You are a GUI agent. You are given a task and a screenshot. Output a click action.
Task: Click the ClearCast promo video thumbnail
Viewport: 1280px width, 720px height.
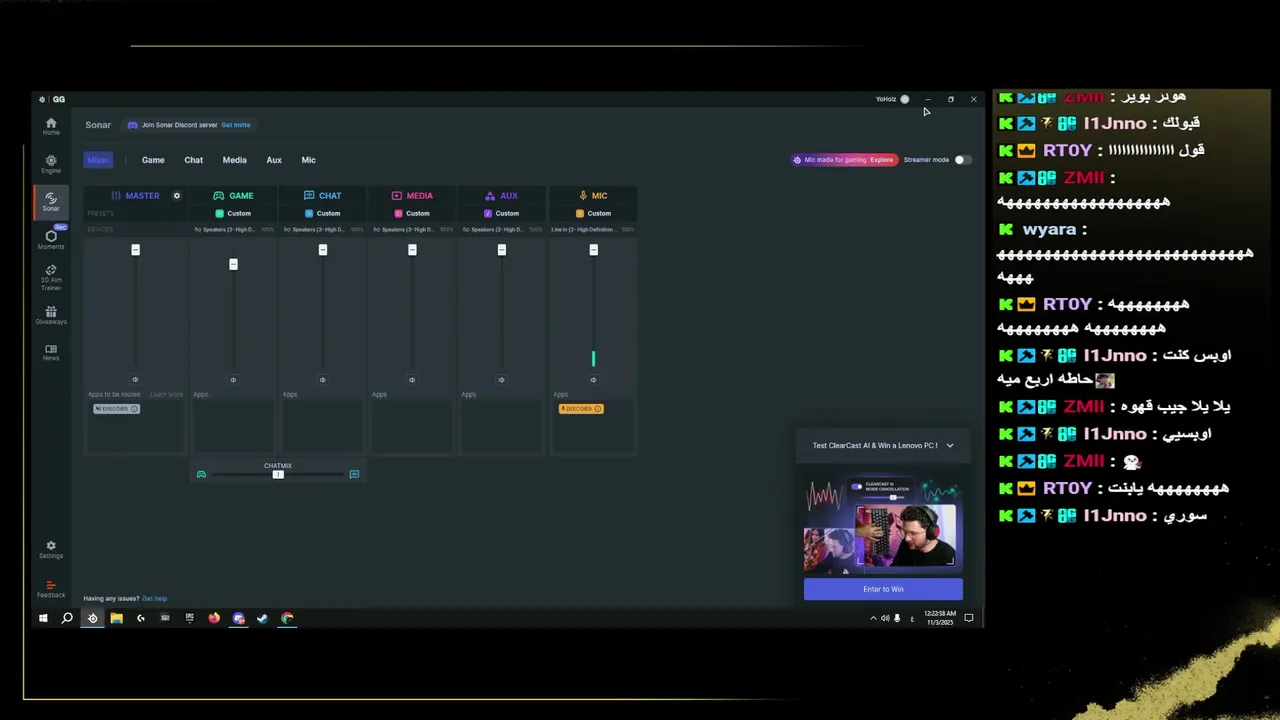883,525
